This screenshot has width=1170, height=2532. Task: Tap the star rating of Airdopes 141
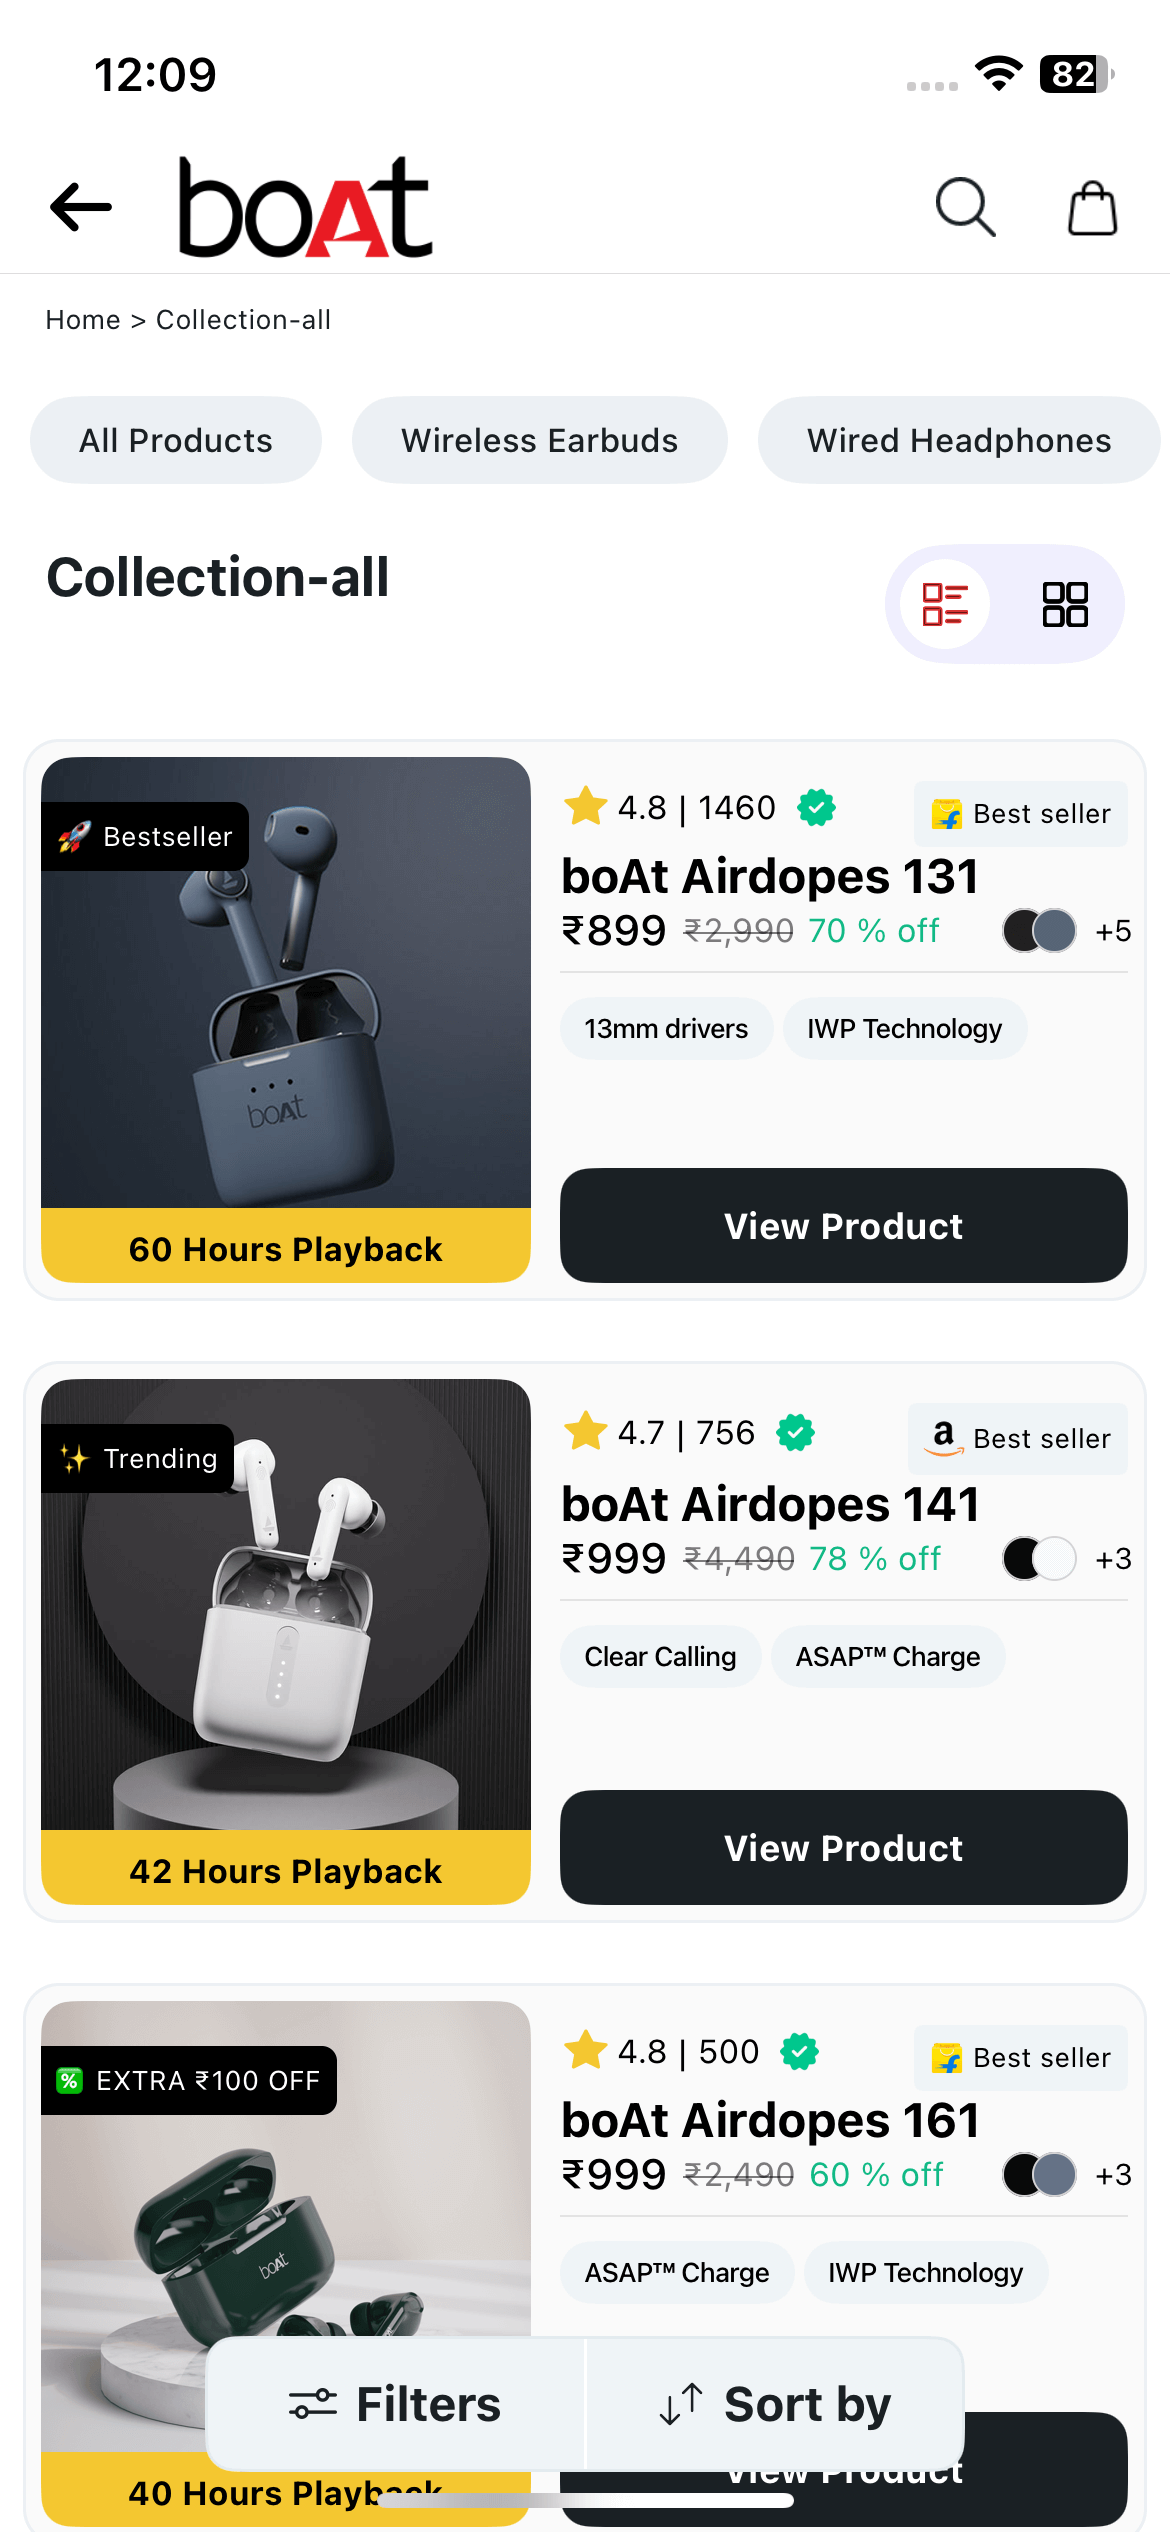pyautogui.click(x=586, y=1432)
